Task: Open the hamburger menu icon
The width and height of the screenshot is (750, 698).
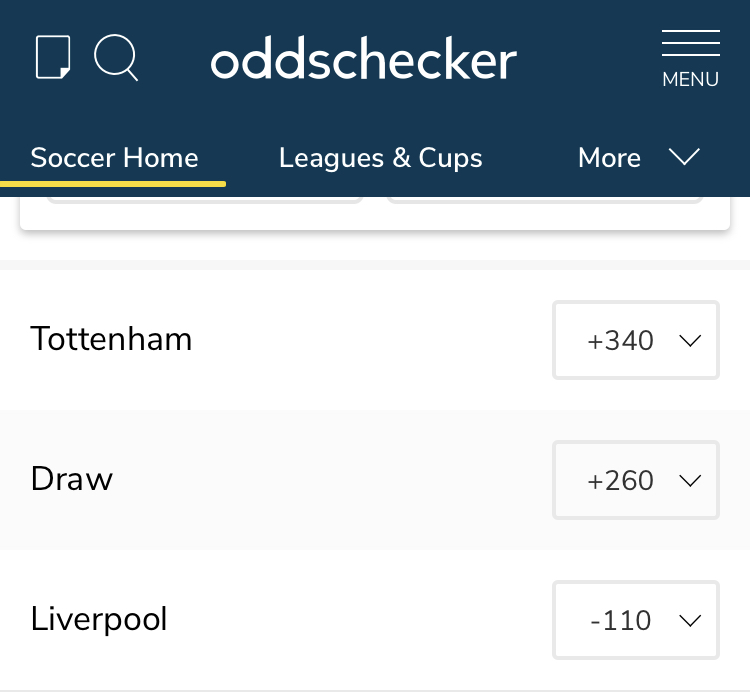Action: point(690,44)
